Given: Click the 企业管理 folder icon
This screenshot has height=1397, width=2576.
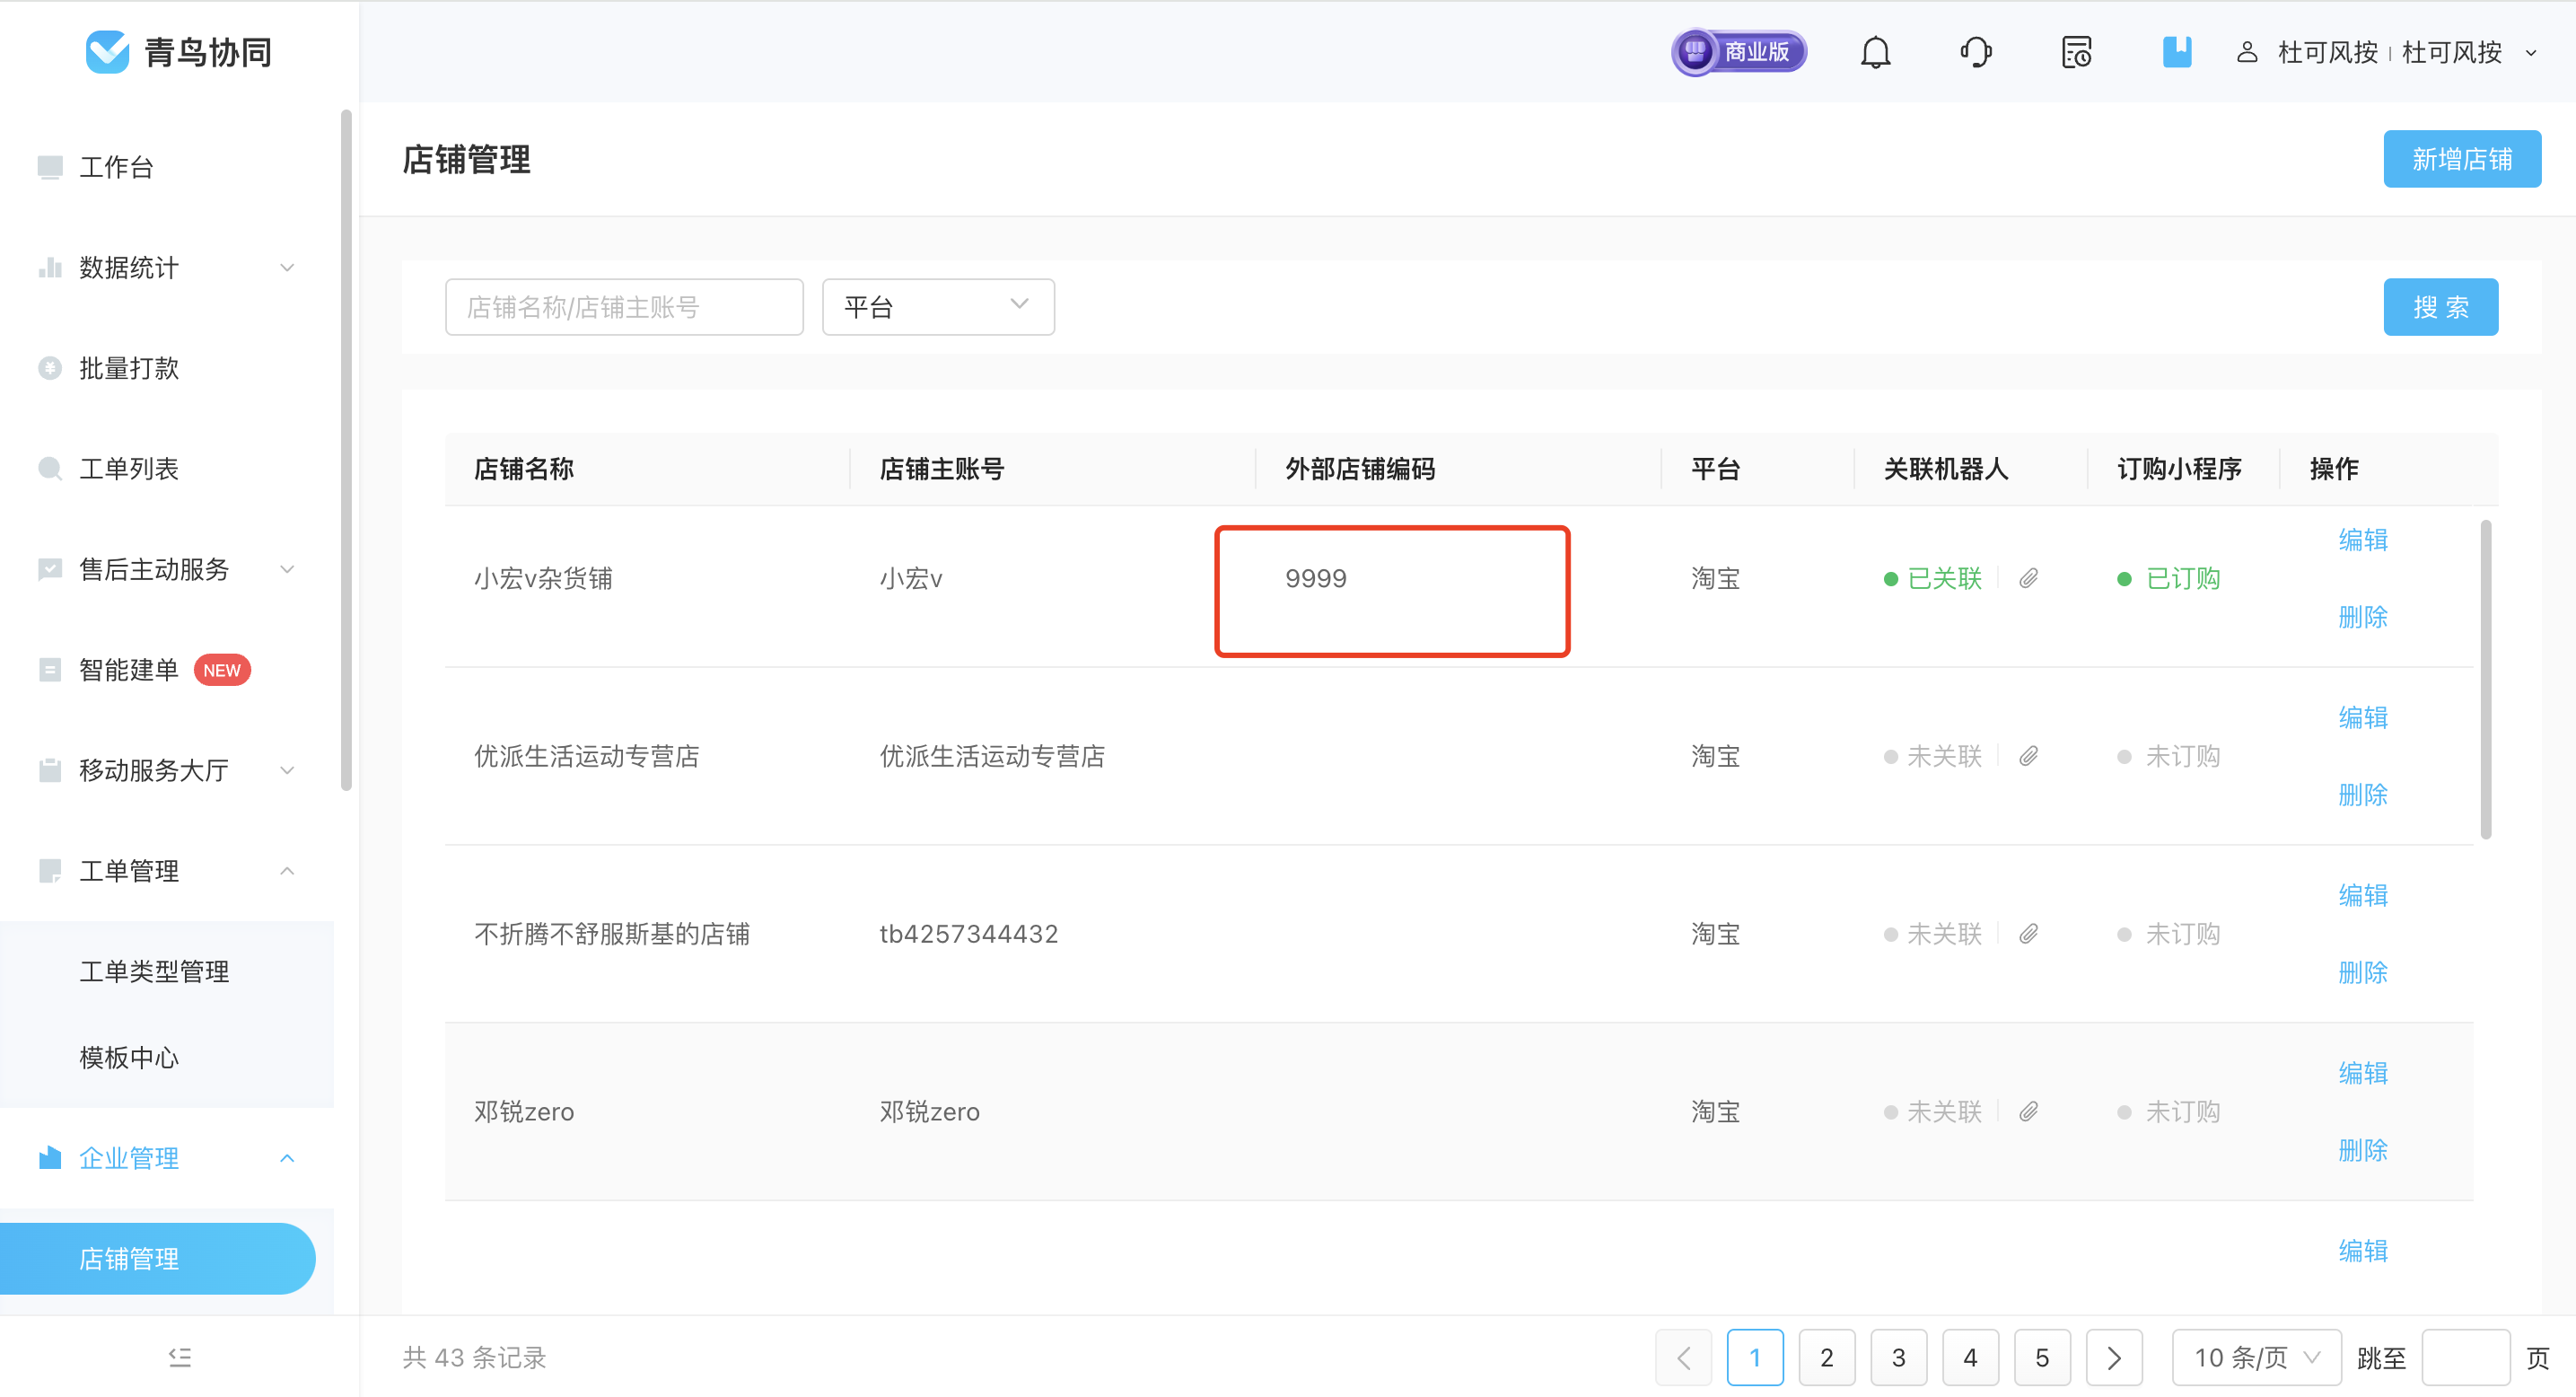Looking at the screenshot, I should pos(50,1157).
